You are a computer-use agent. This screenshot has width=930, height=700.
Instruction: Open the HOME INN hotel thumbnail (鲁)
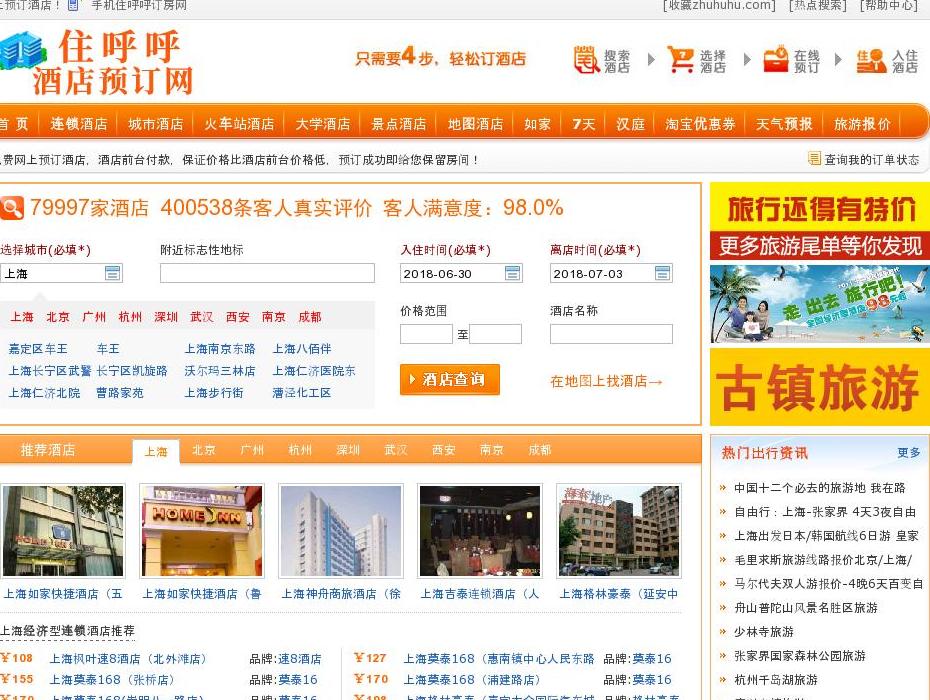click(x=202, y=531)
